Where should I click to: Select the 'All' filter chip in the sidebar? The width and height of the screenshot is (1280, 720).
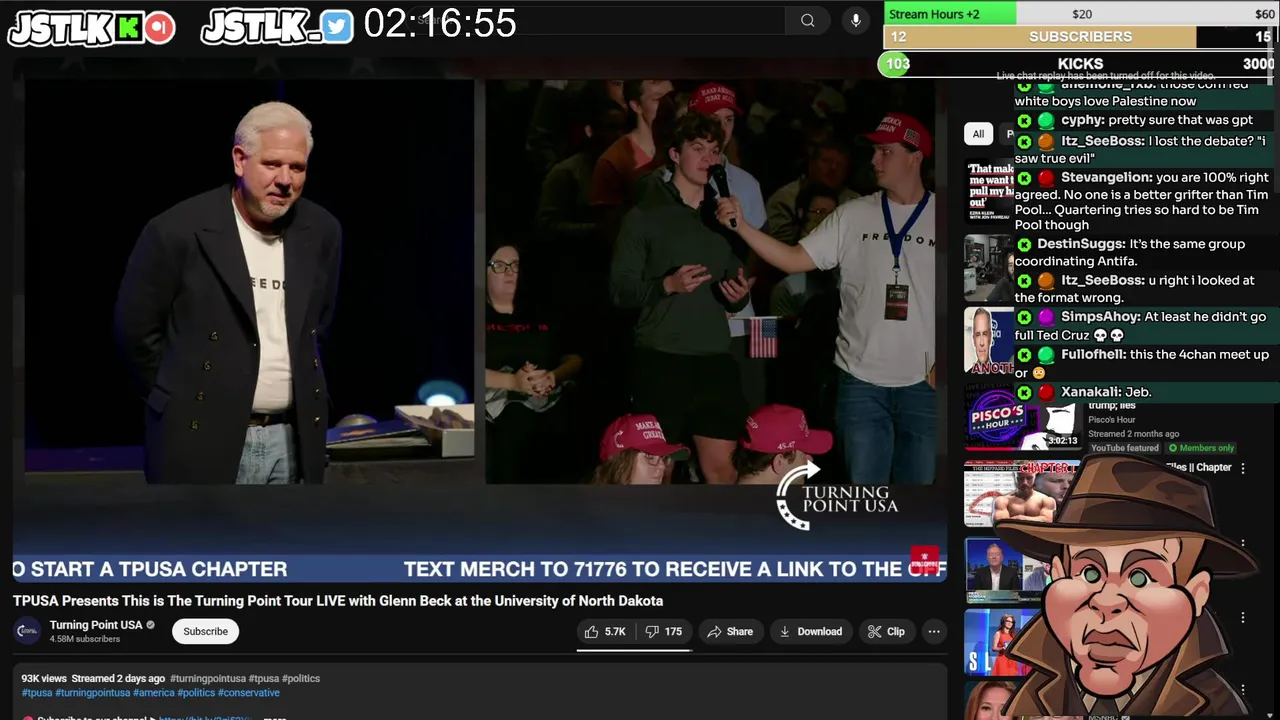click(x=978, y=134)
